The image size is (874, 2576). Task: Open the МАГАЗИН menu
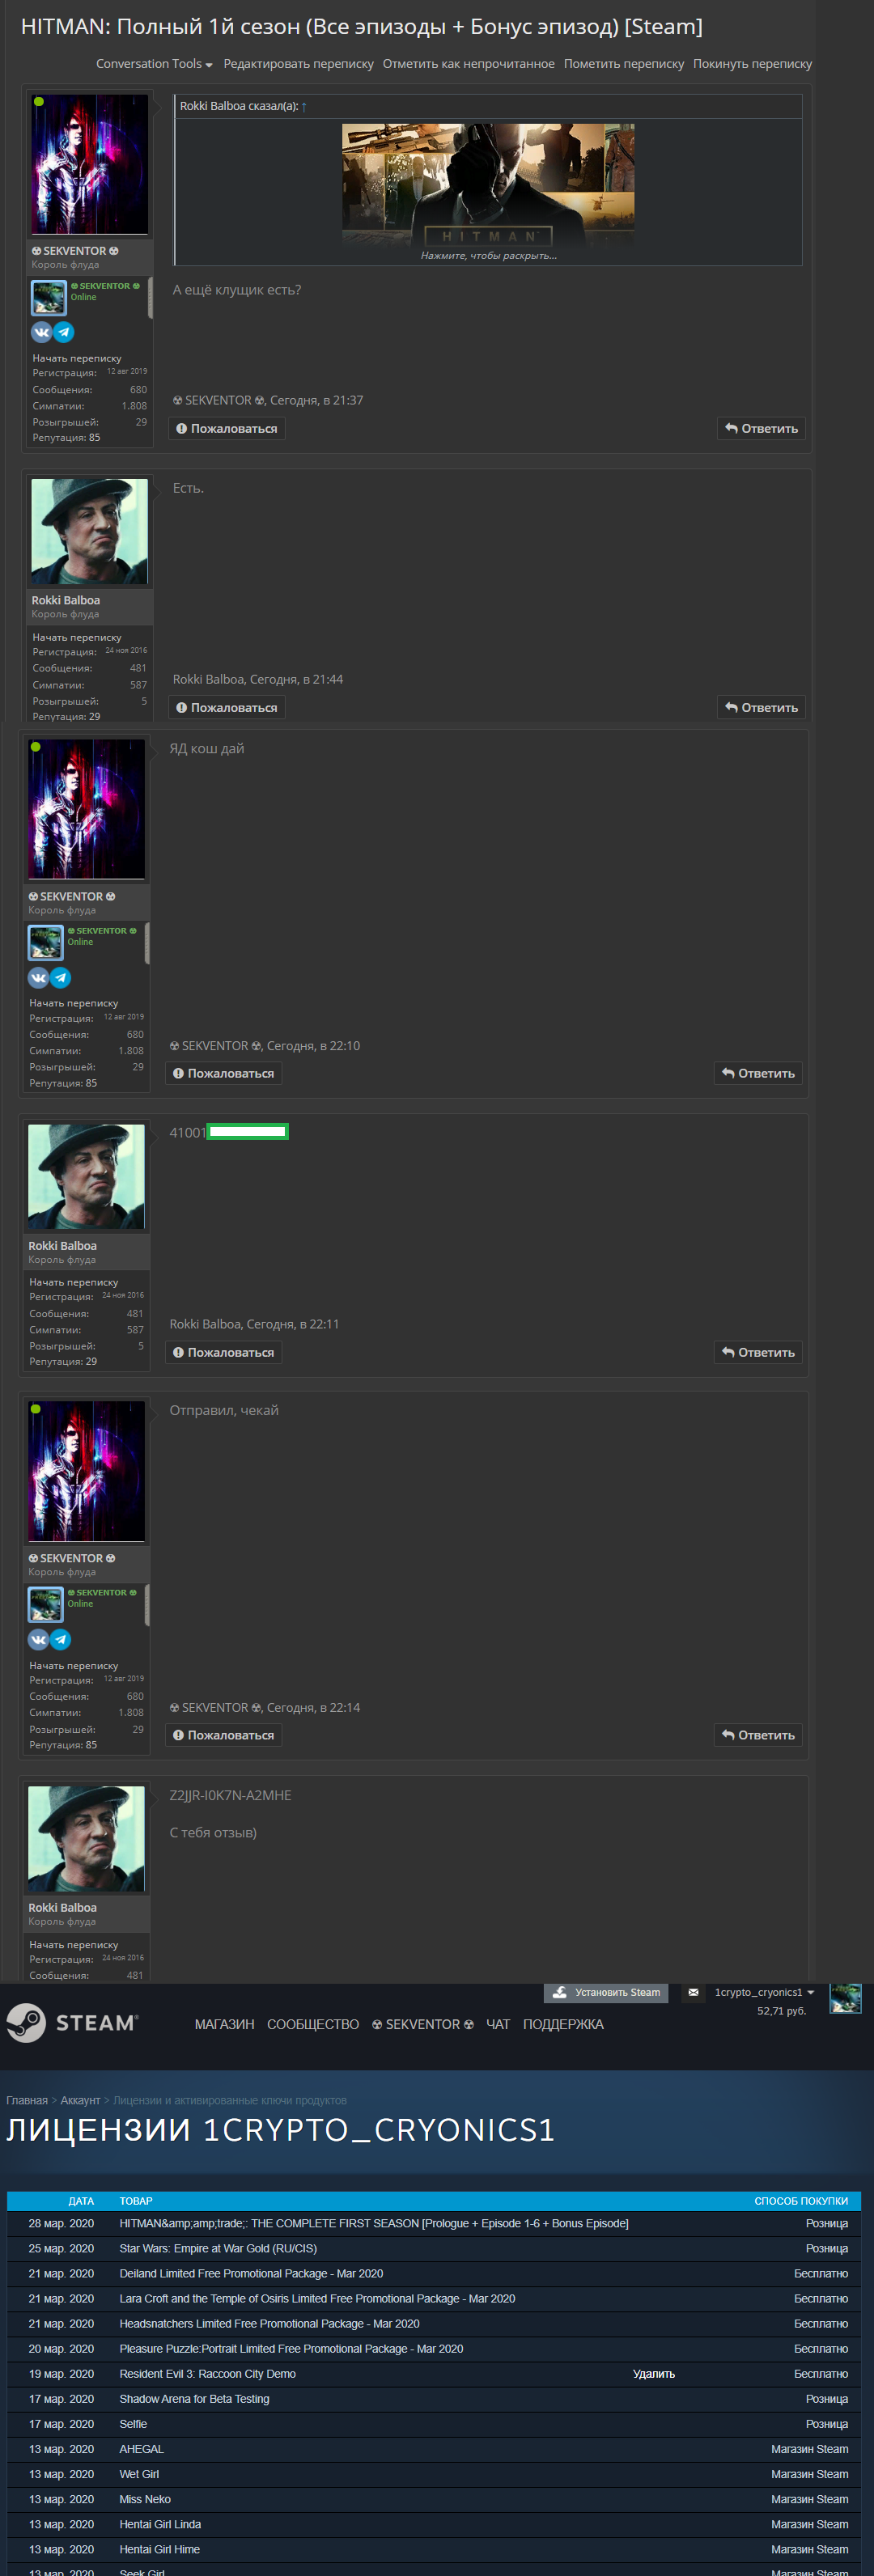click(224, 2024)
